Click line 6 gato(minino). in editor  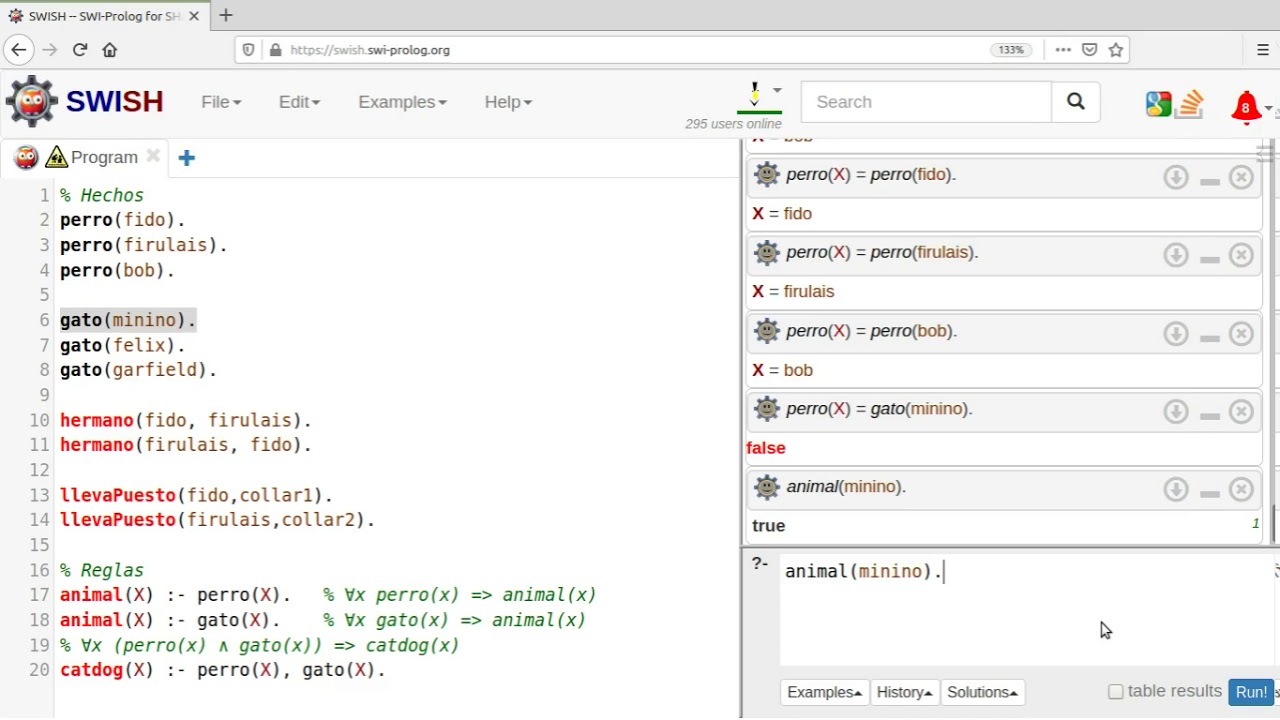[128, 320]
